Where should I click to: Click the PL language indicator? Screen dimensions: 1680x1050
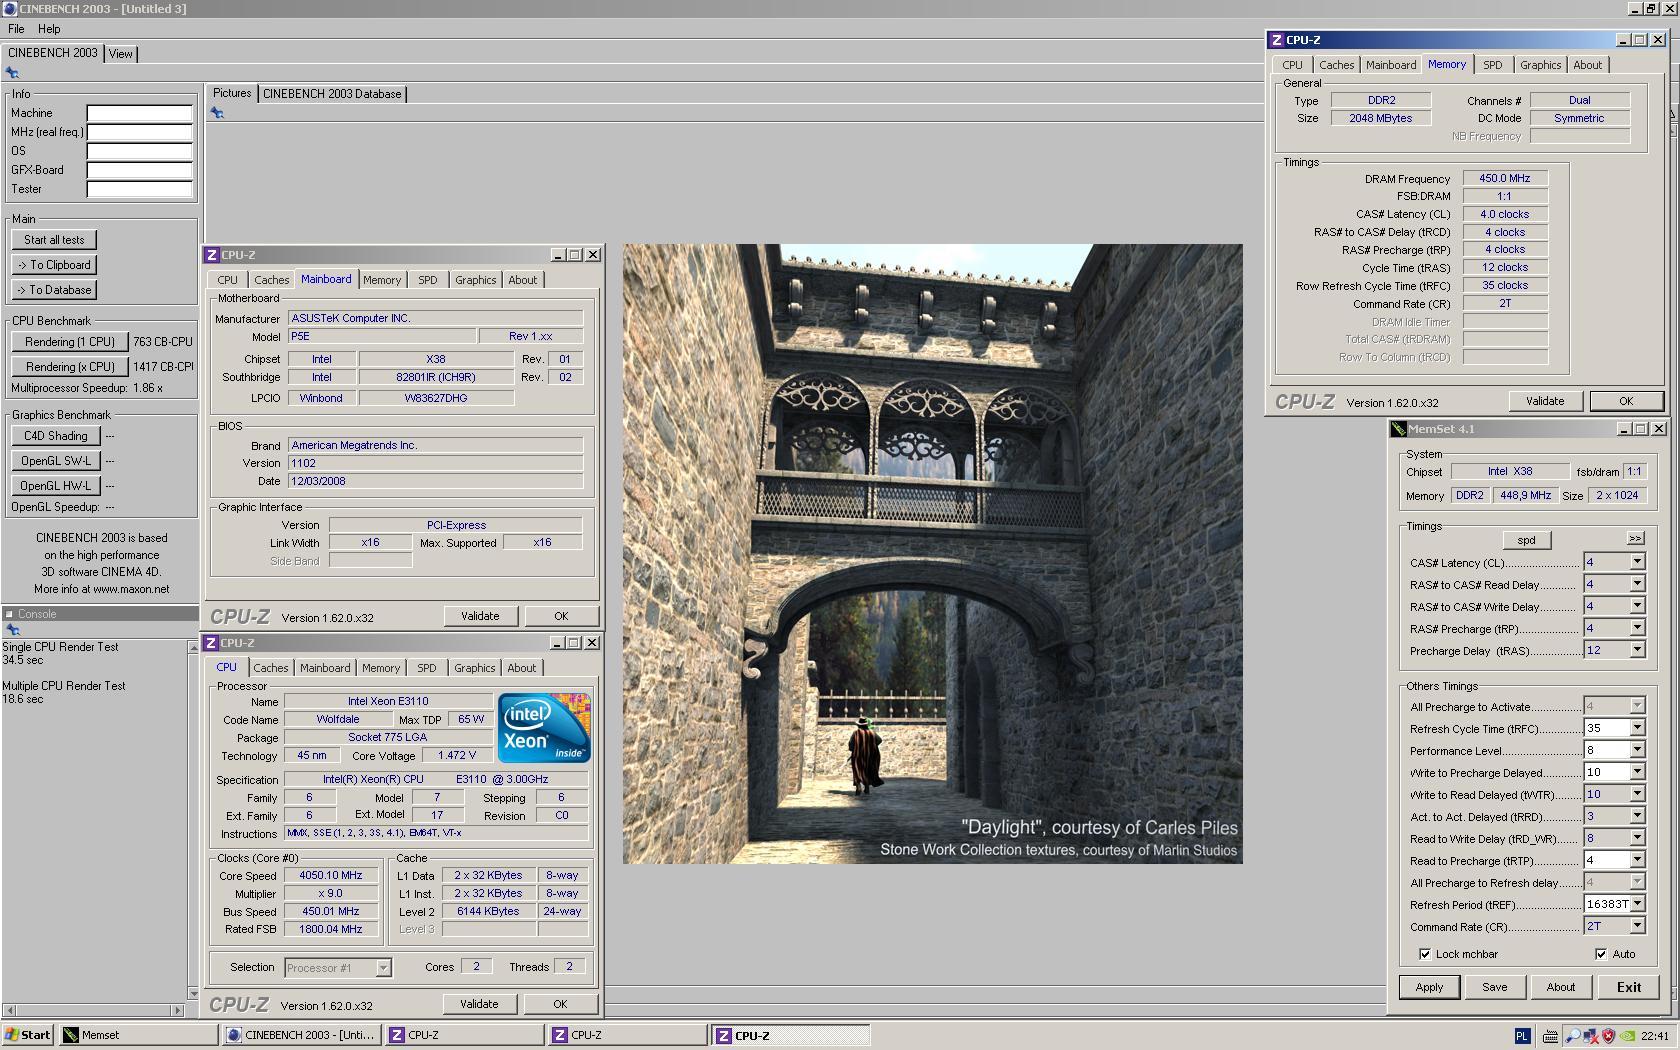[x=1522, y=1036]
